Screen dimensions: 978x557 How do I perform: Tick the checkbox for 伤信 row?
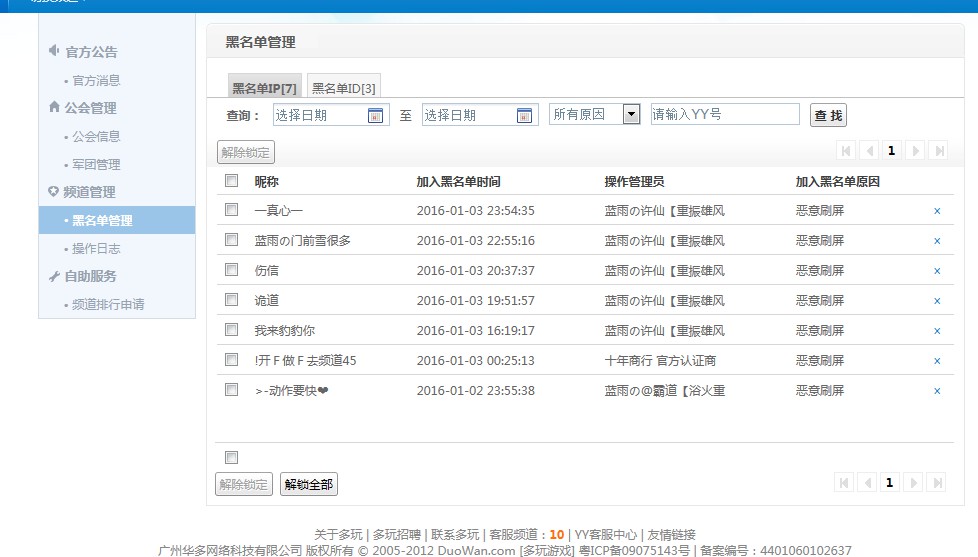pos(232,270)
